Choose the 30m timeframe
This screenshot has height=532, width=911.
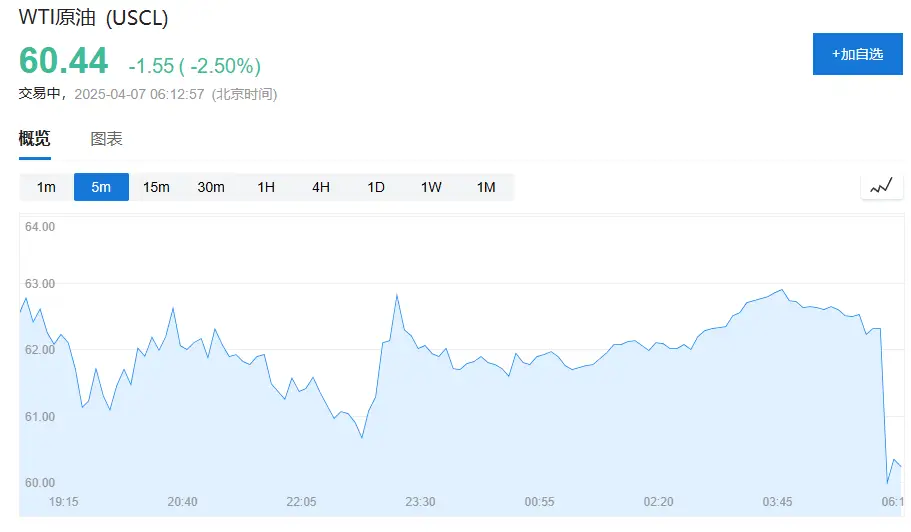click(x=211, y=187)
